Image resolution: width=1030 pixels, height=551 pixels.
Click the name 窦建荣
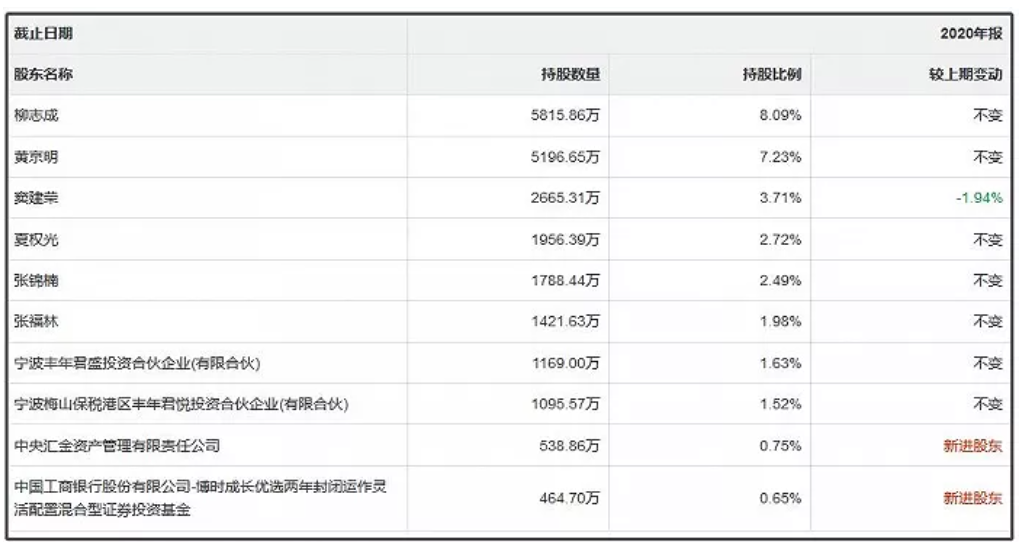[36, 198]
